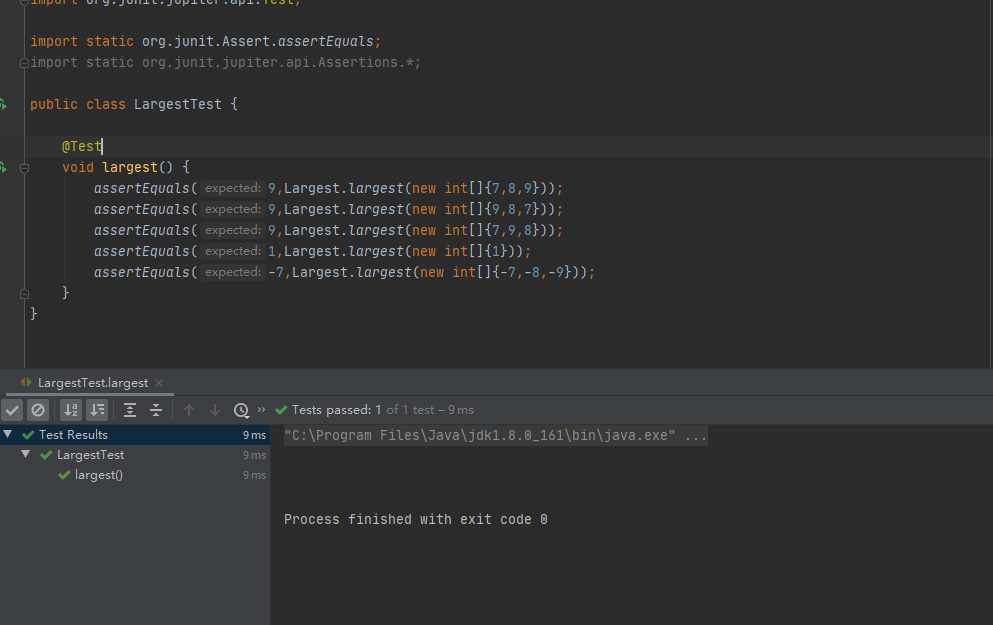Place cursor on @Test annotation
Image resolution: width=993 pixels, height=625 pixels.
coord(82,146)
